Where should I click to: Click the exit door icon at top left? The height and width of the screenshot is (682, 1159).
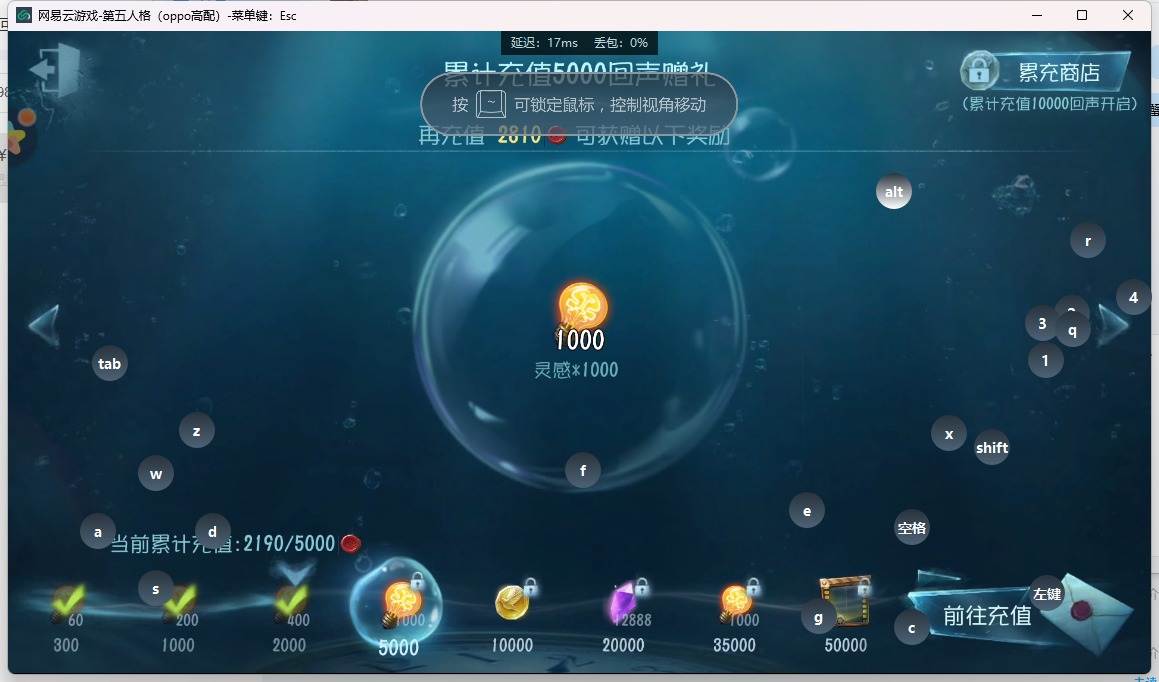tap(55, 70)
